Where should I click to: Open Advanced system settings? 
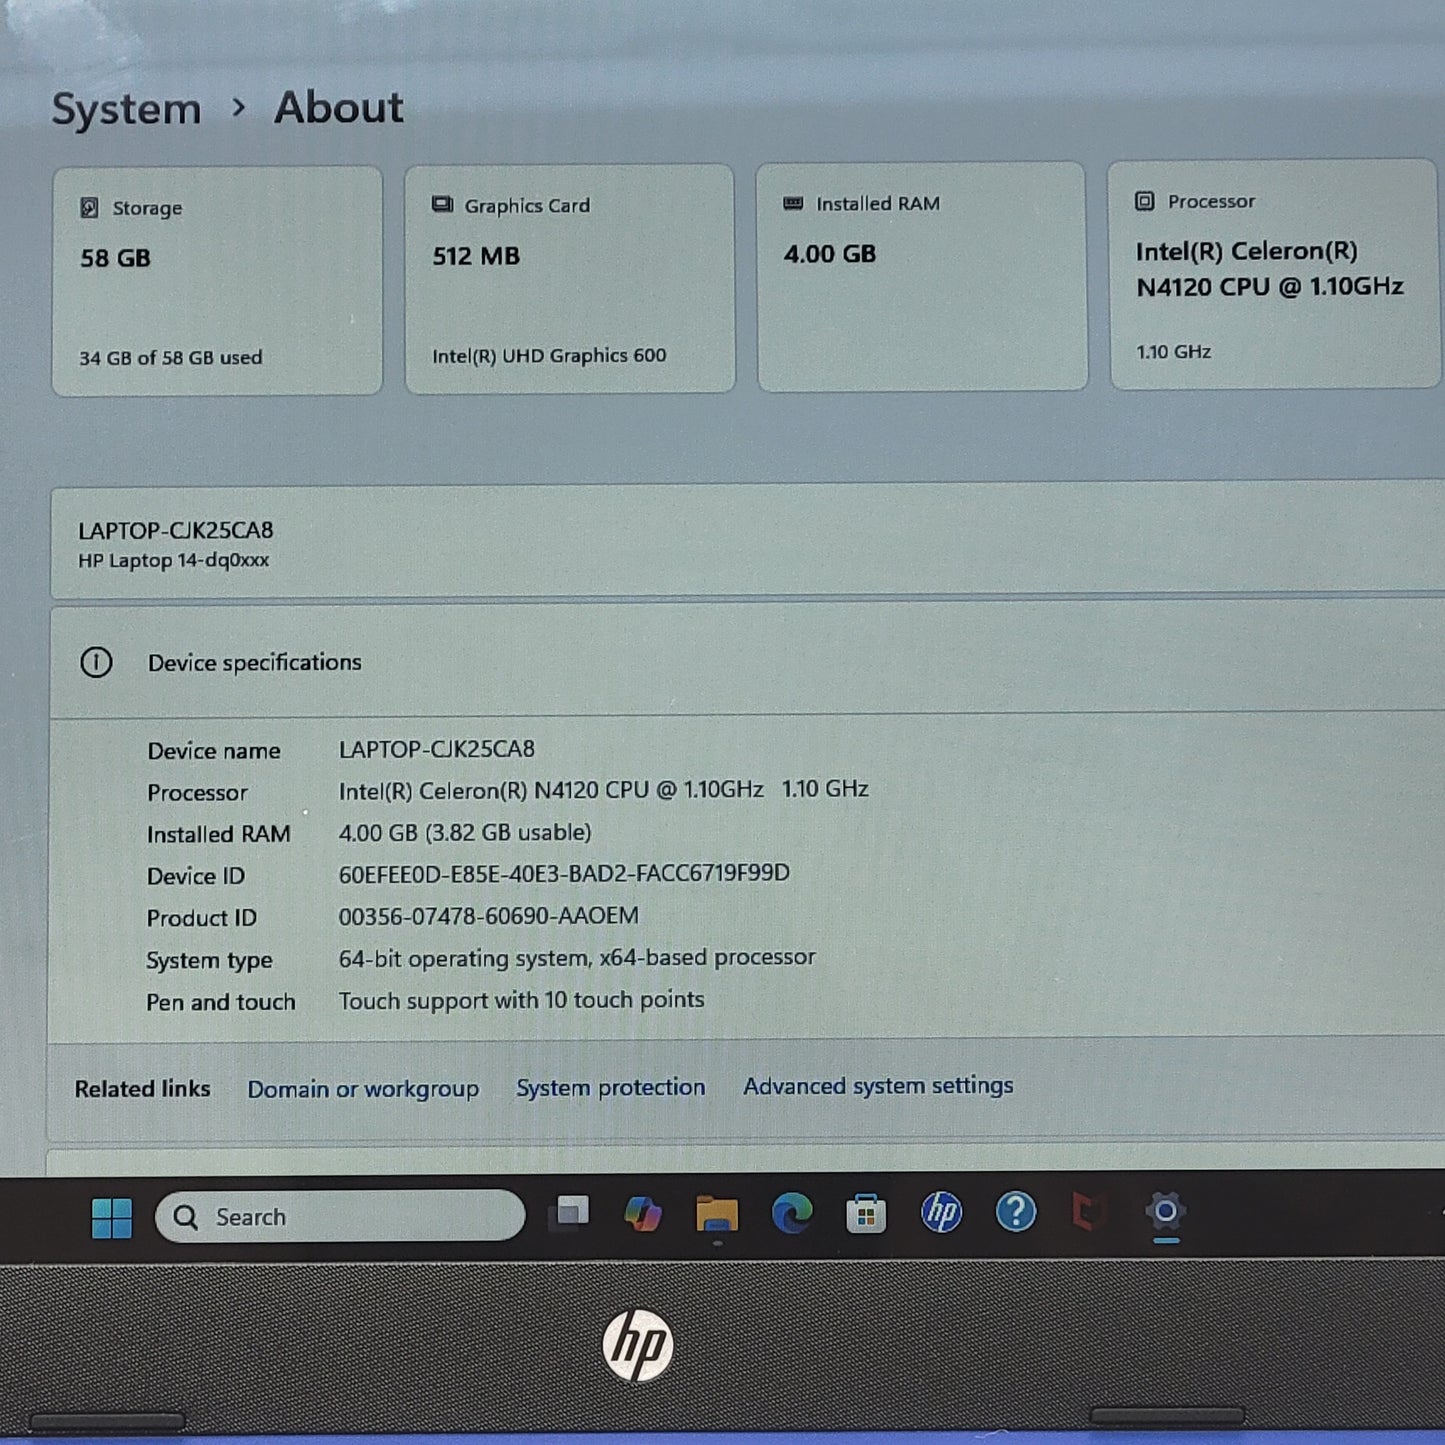[x=878, y=1086]
